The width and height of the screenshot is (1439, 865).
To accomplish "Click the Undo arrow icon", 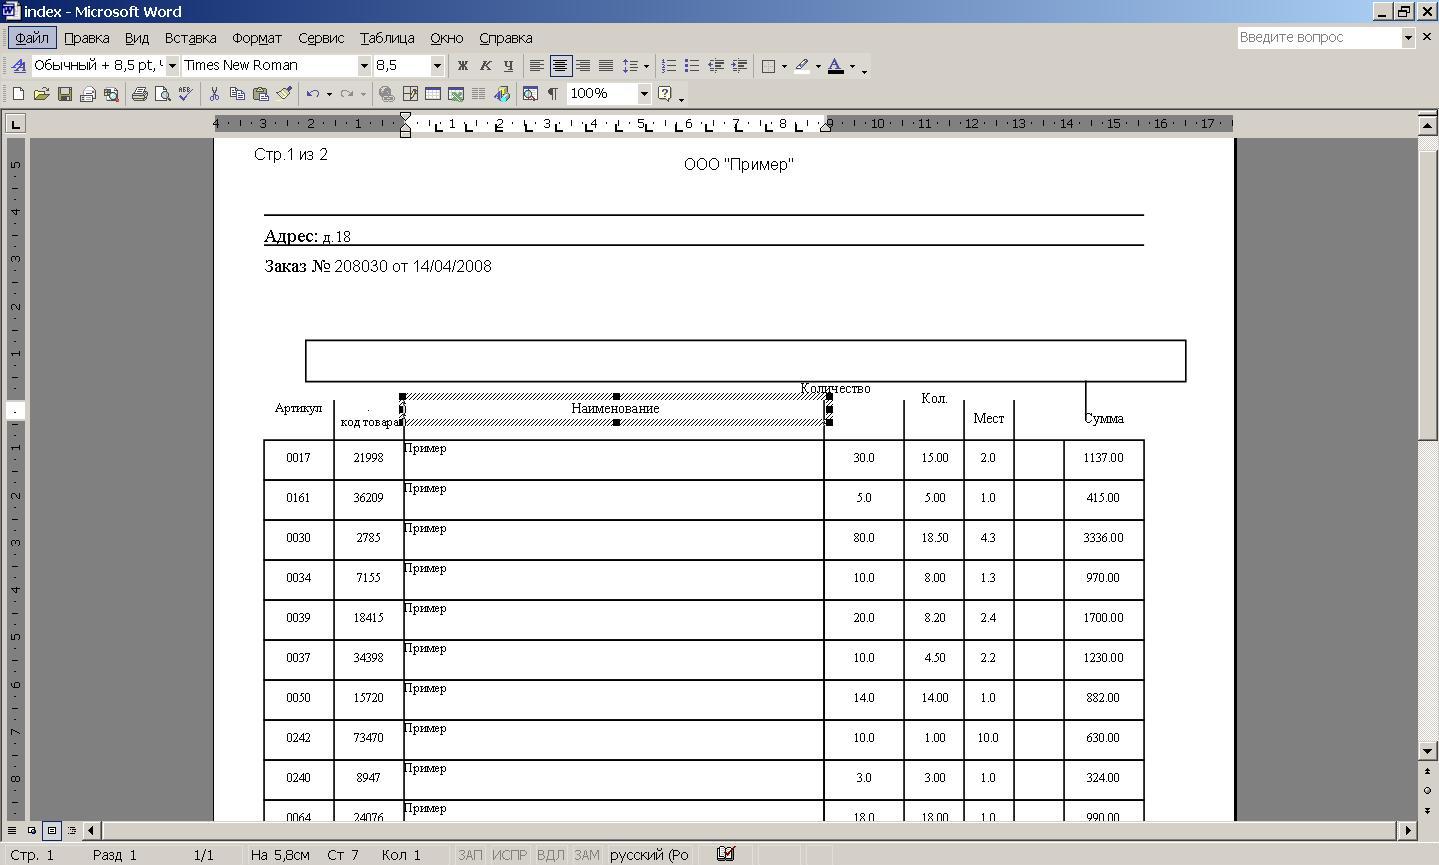I will [x=313, y=94].
